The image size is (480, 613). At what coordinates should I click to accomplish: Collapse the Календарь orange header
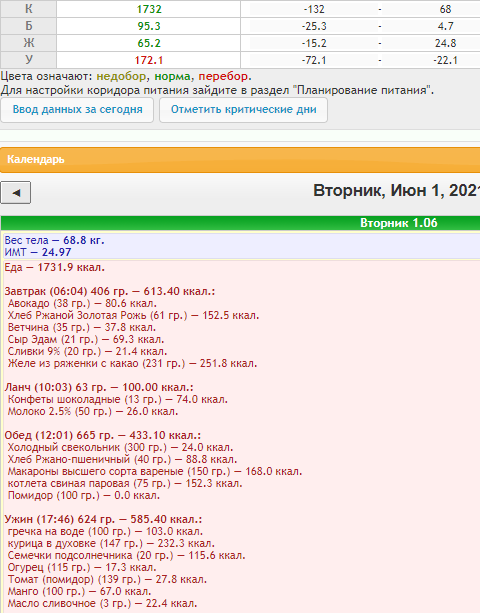240,160
